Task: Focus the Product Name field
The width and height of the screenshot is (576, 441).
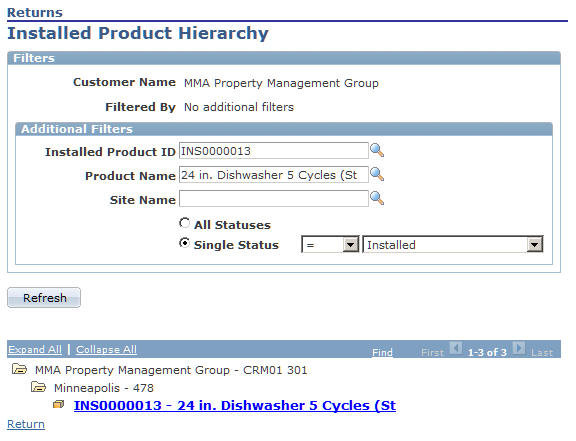Action: pyautogui.click(x=274, y=175)
